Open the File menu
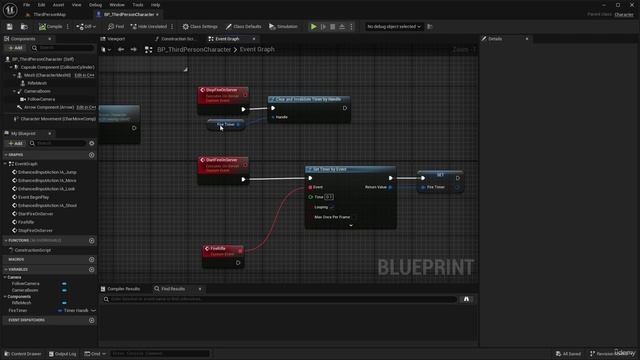 [x=27, y=5]
